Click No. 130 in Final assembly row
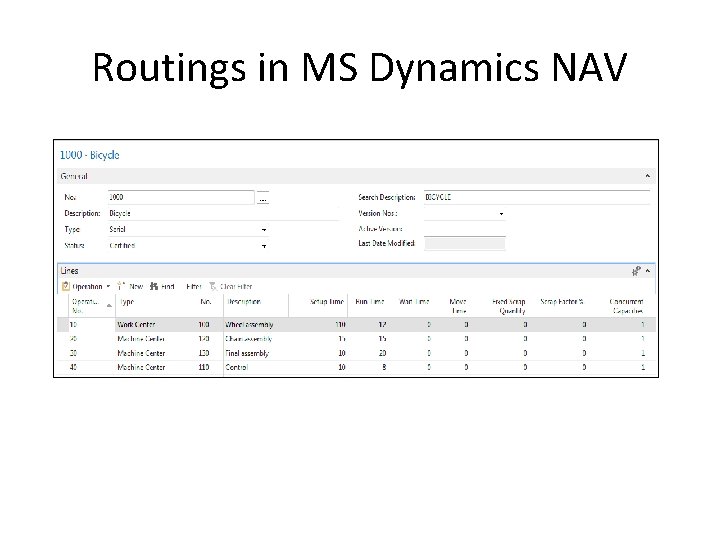 (204, 353)
